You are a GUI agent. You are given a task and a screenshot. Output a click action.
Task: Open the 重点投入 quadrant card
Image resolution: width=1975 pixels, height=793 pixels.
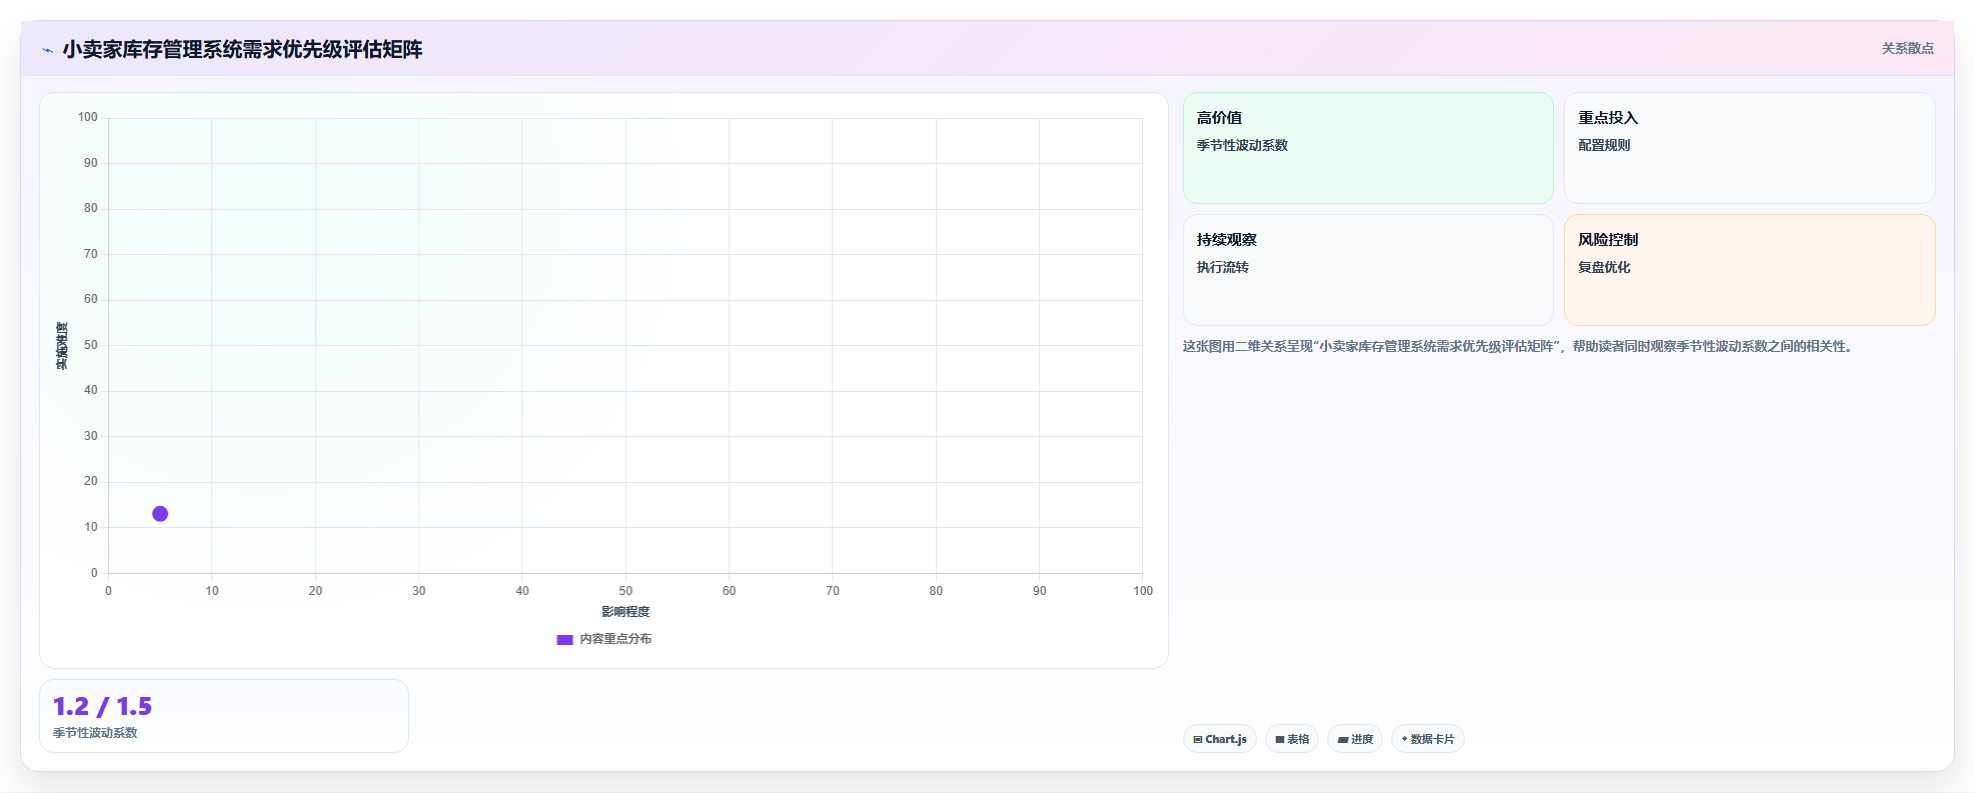coord(1749,148)
